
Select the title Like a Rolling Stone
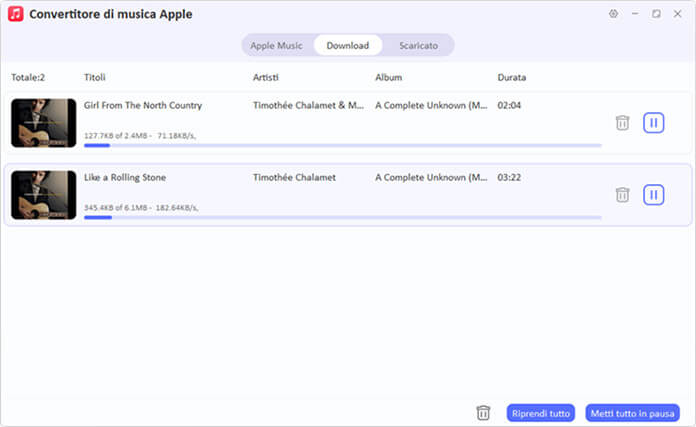pyautogui.click(x=125, y=177)
